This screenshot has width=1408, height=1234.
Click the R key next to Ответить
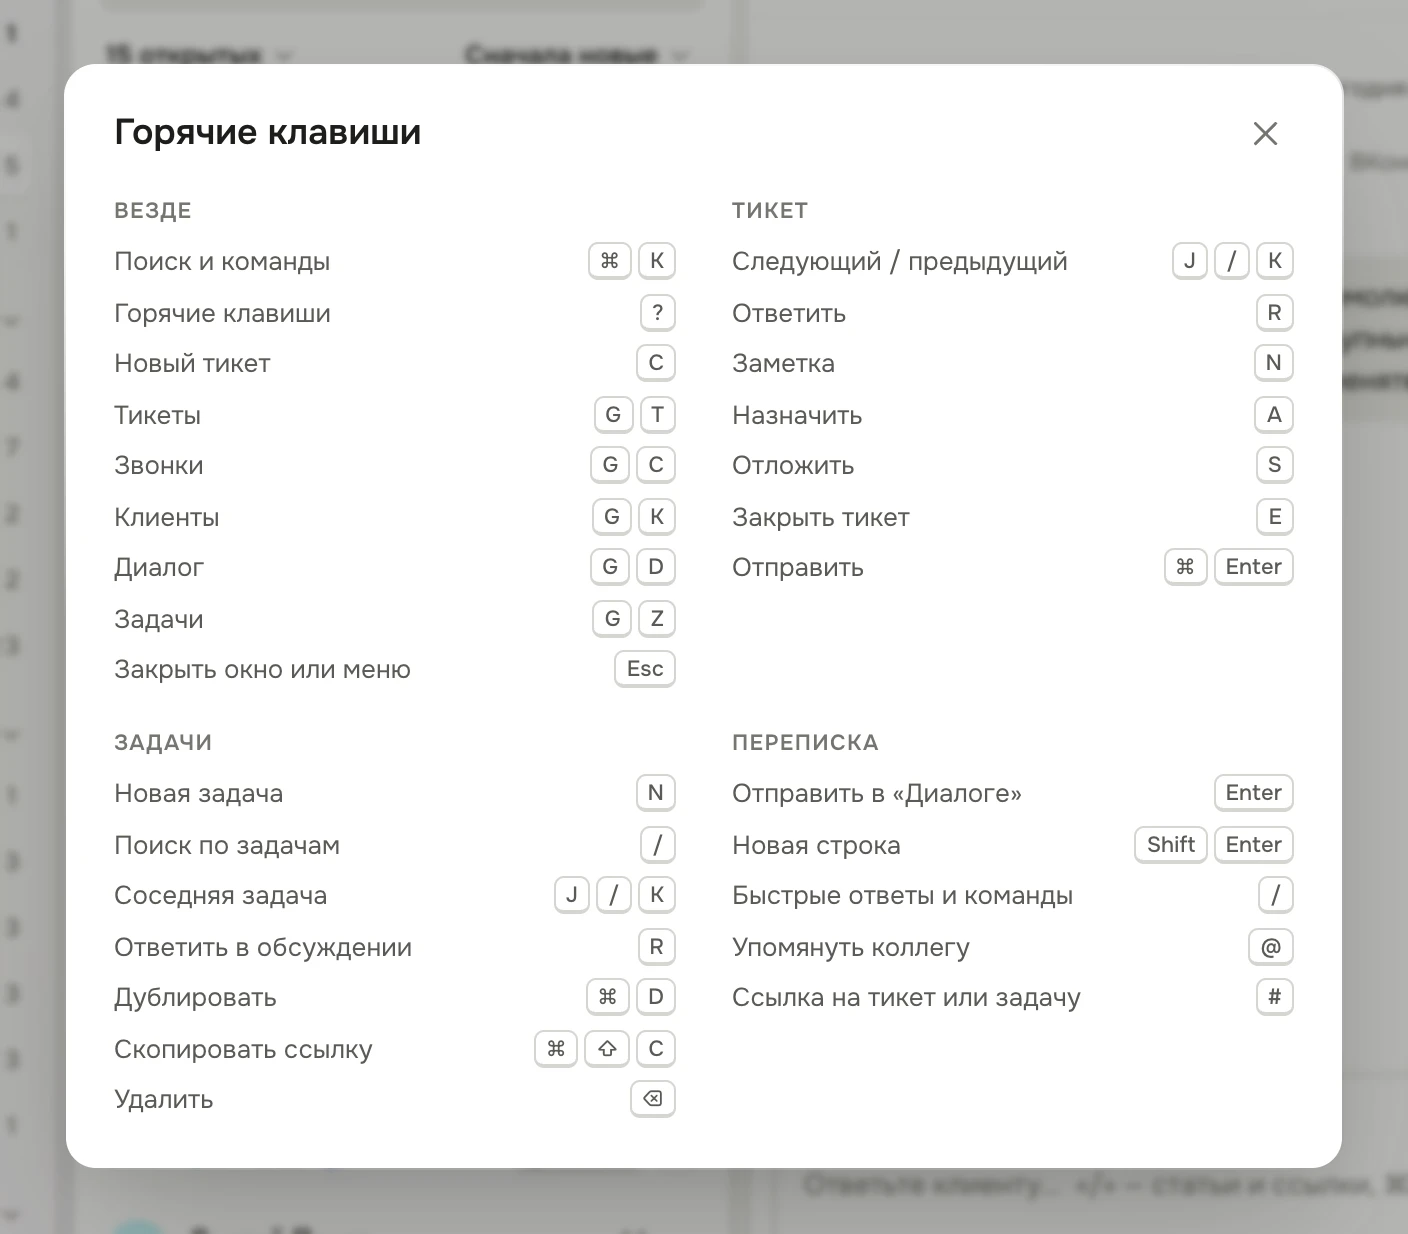[1275, 313]
